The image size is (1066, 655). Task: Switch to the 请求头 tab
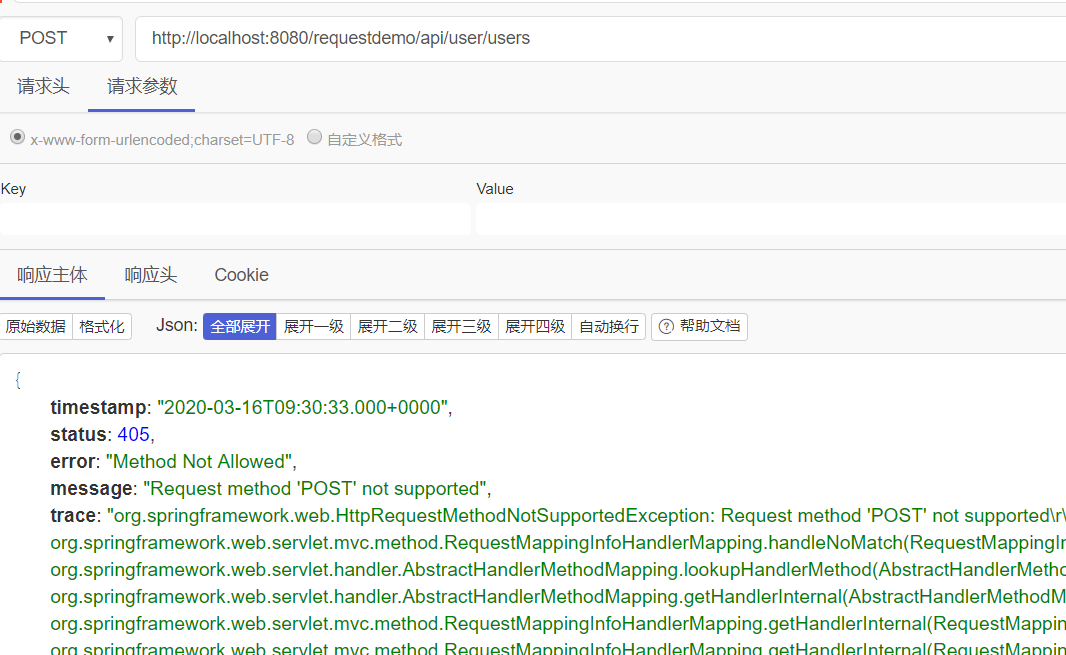[43, 86]
